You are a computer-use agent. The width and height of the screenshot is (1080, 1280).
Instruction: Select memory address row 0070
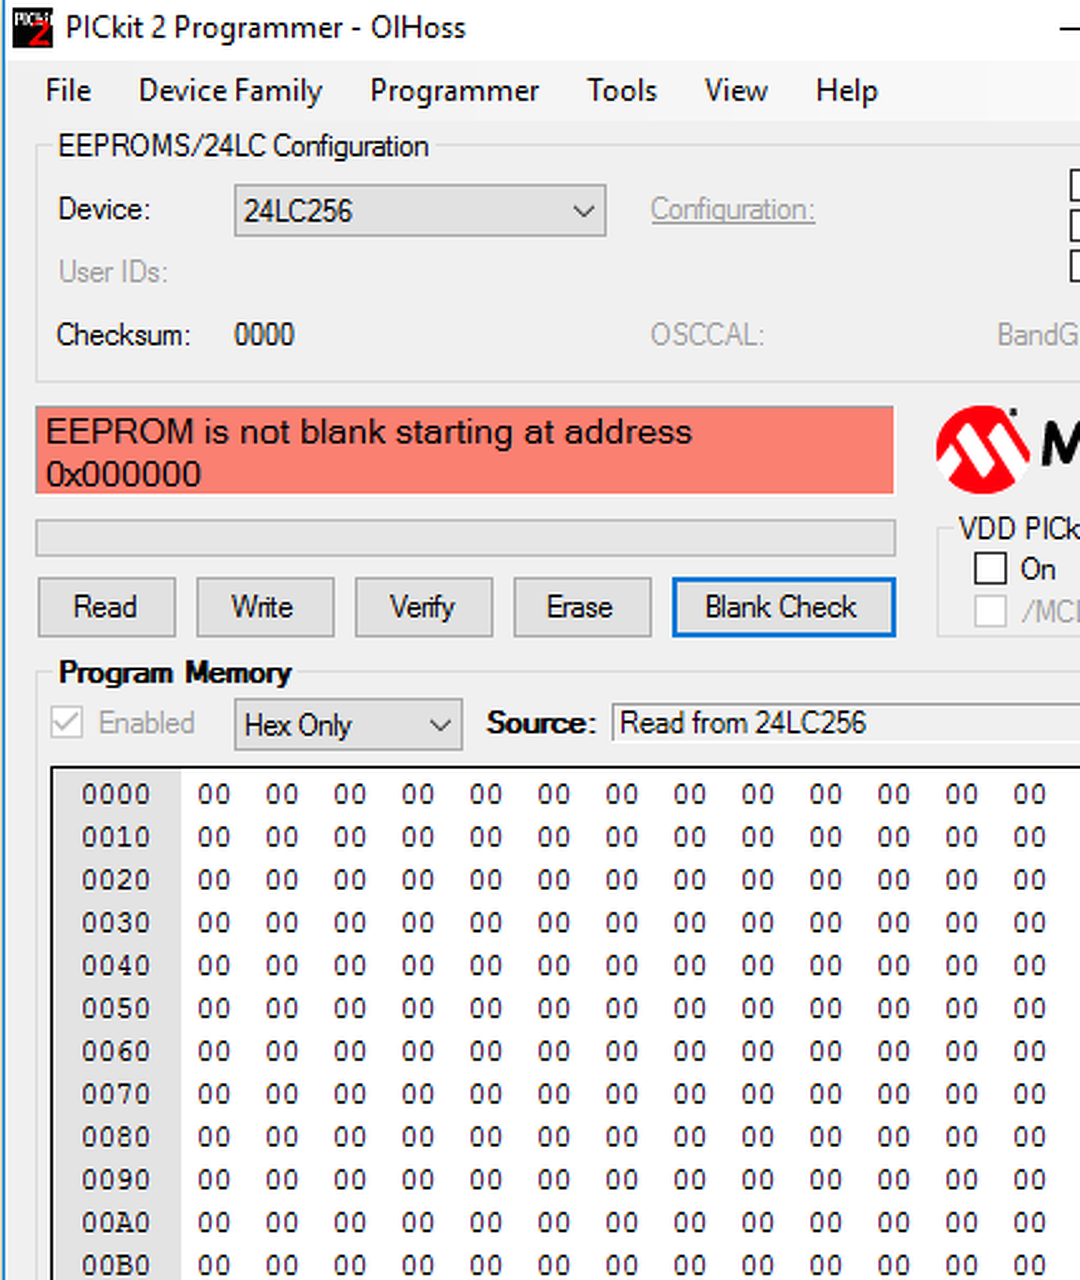click(116, 1094)
